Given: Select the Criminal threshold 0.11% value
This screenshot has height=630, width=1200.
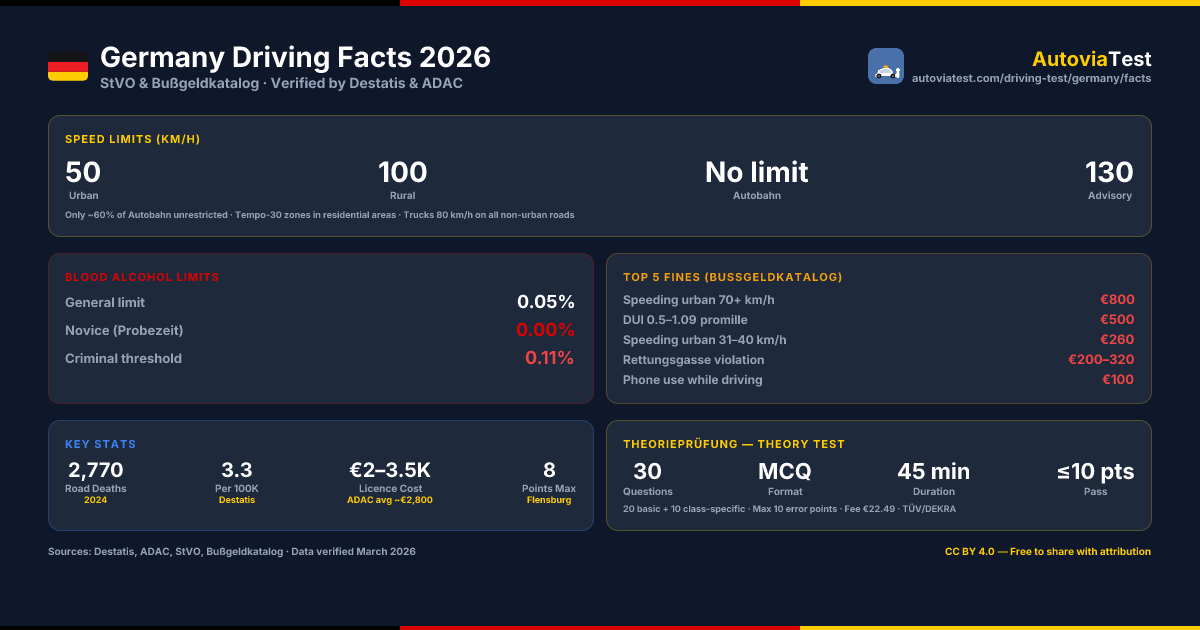Looking at the screenshot, I should (x=549, y=358).
